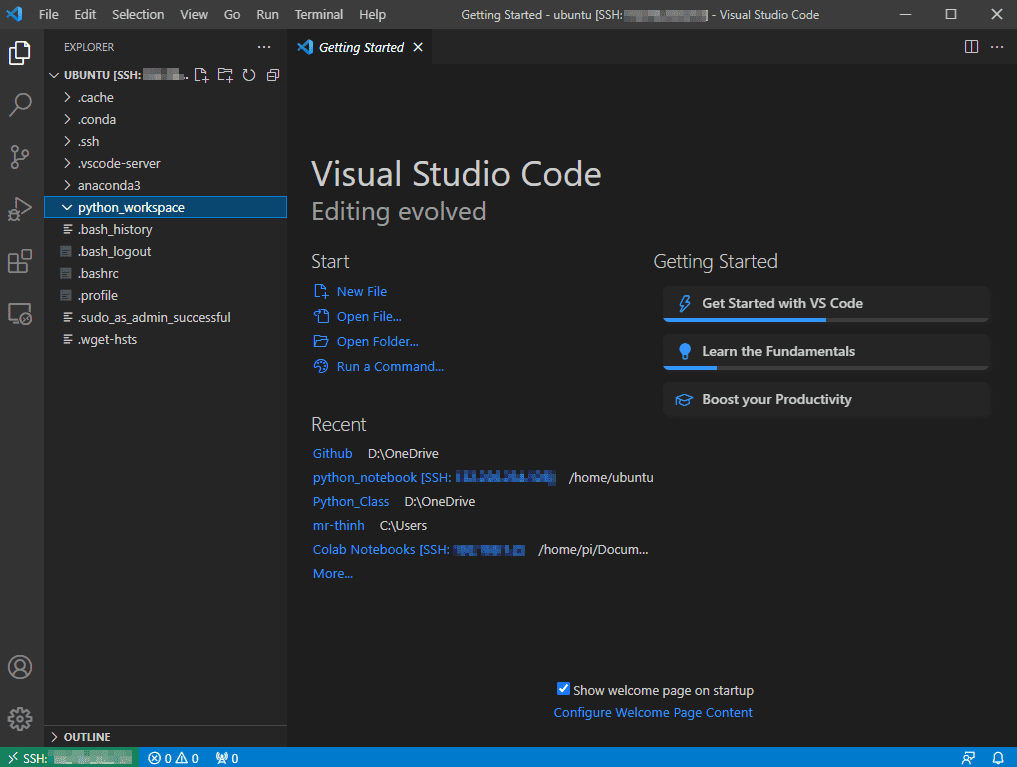Screen dimensions: 1017x767
Task: Click Run a Command... link
Action: point(379,366)
